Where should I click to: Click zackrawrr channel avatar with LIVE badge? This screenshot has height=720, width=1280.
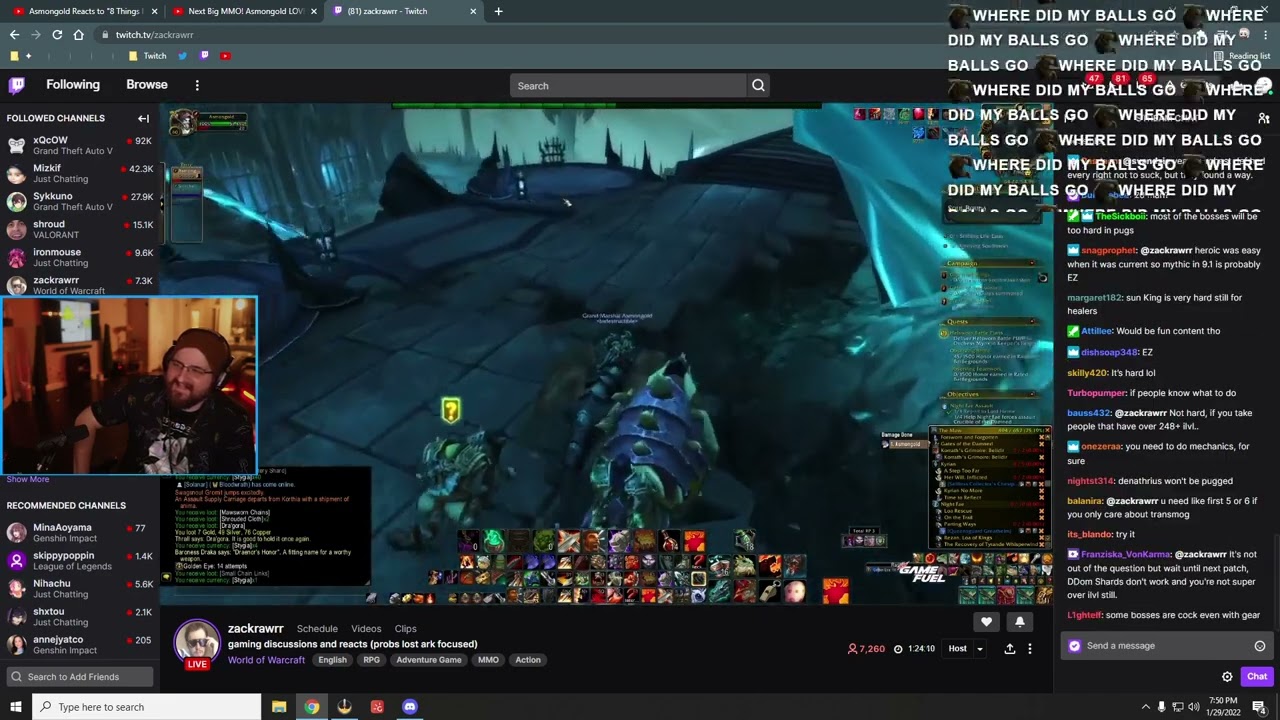pos(197,645)
